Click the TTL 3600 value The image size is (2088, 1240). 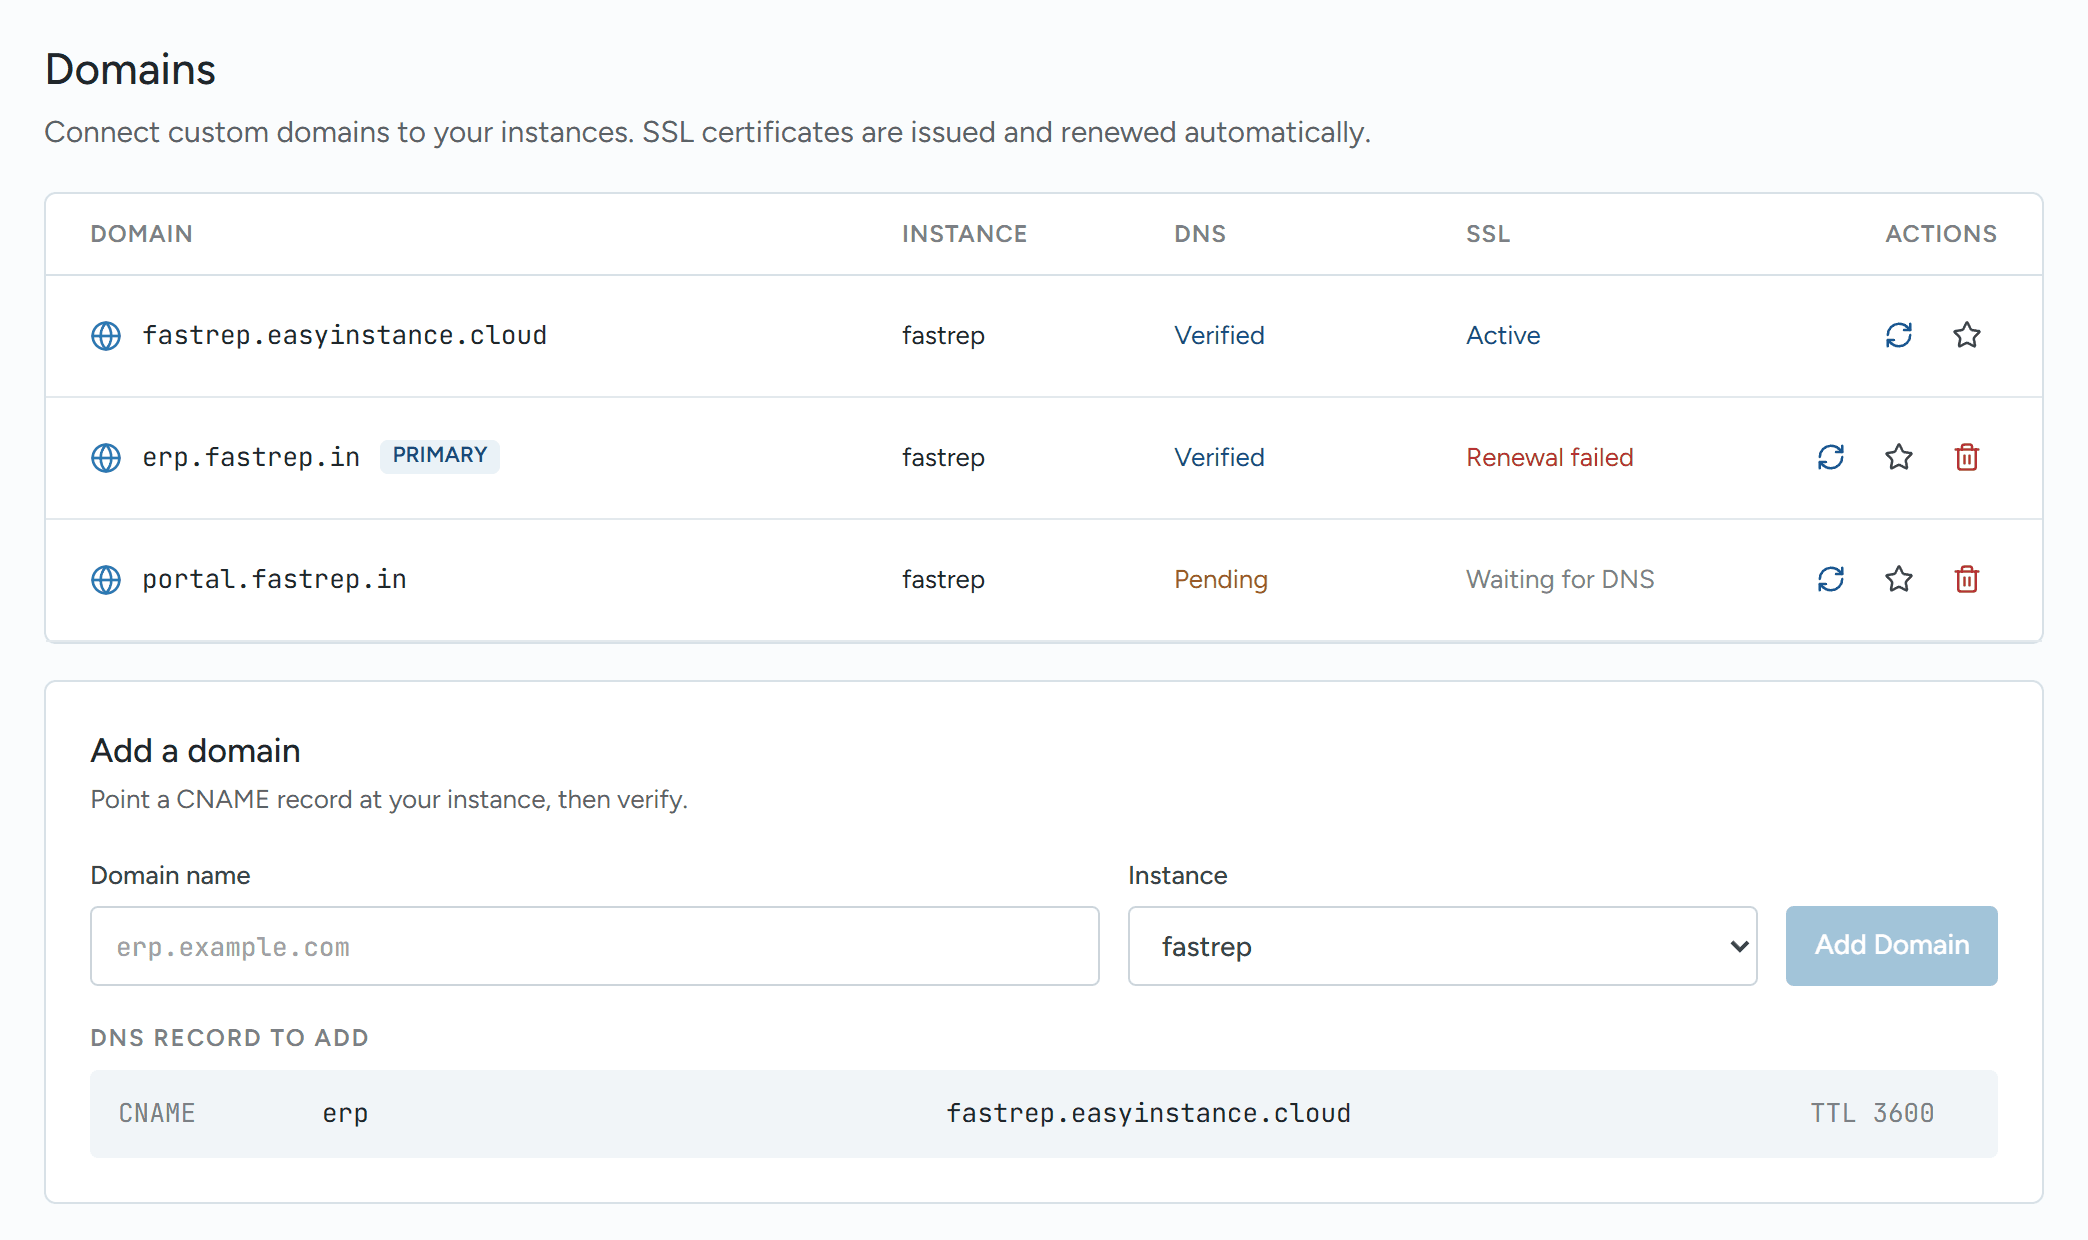(x=1872, y=1113)
